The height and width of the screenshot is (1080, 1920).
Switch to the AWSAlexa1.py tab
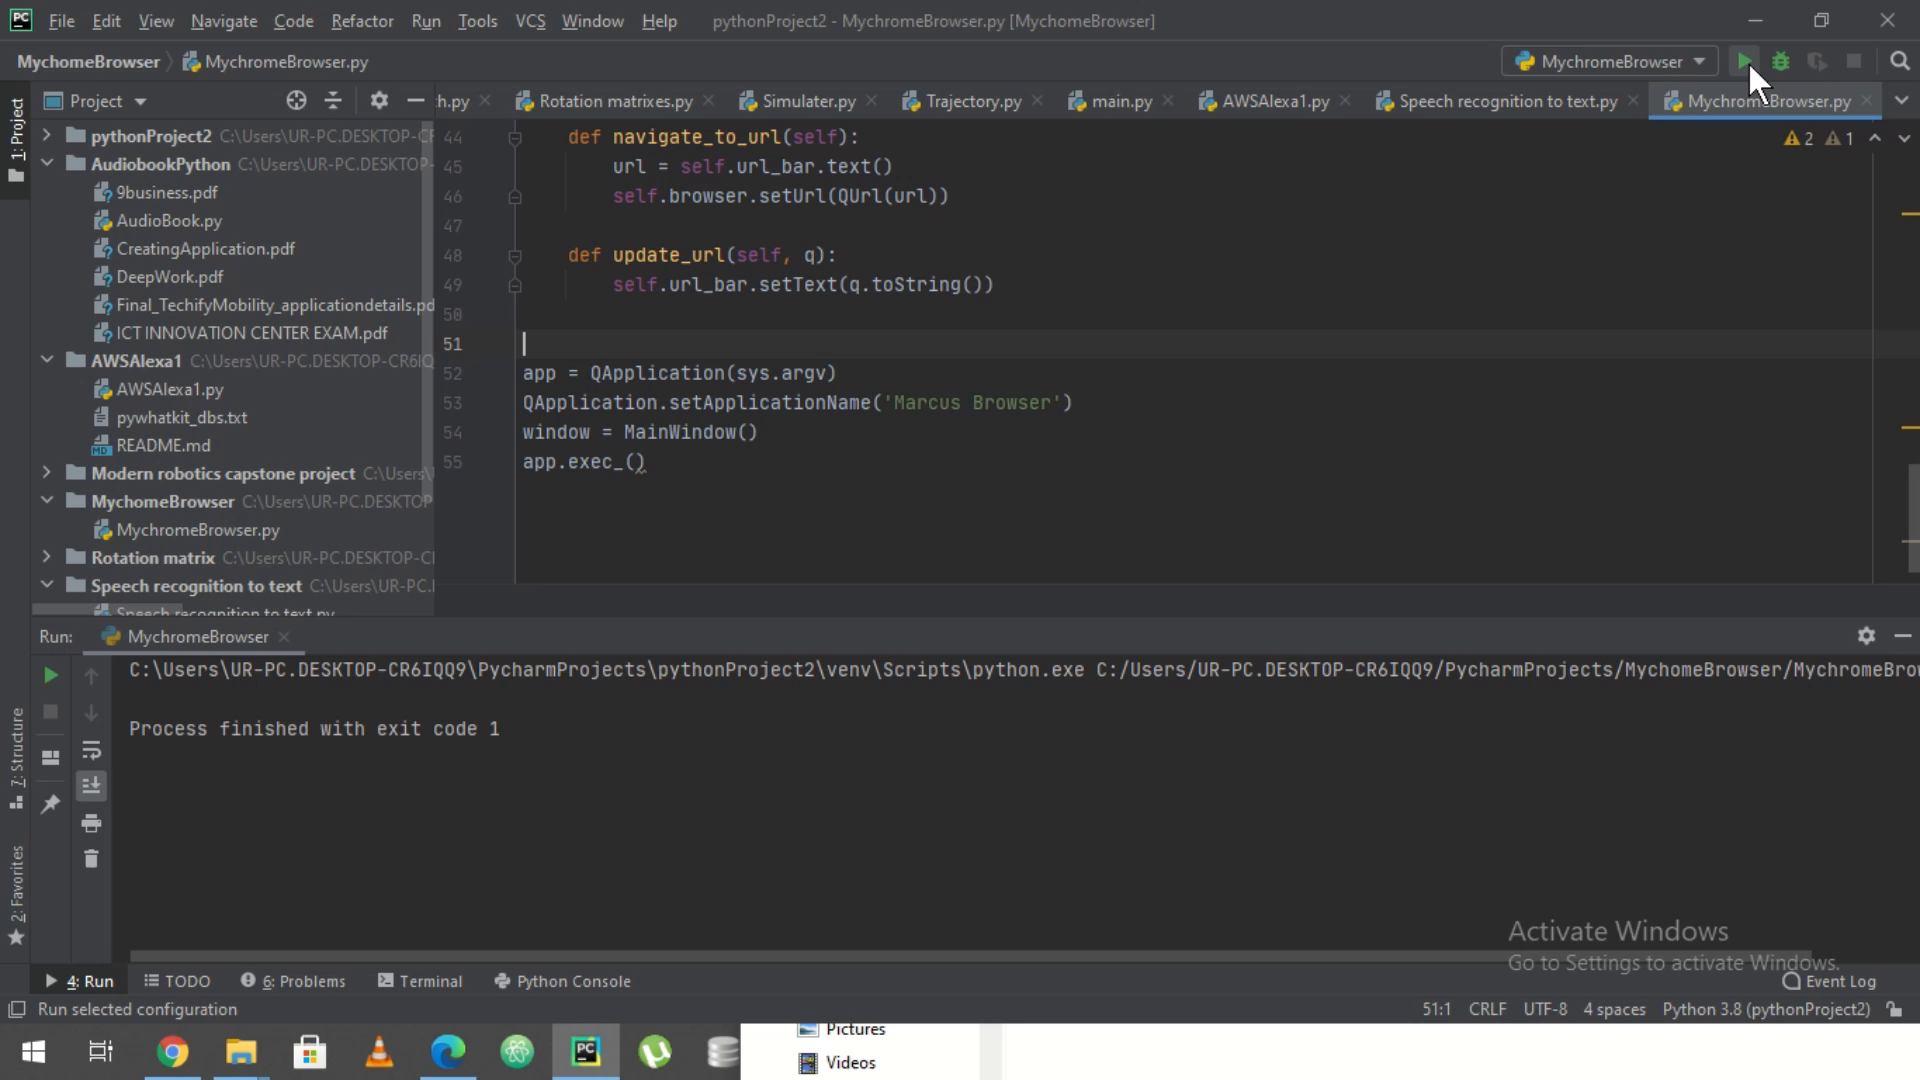click(x=1275, y=101)
